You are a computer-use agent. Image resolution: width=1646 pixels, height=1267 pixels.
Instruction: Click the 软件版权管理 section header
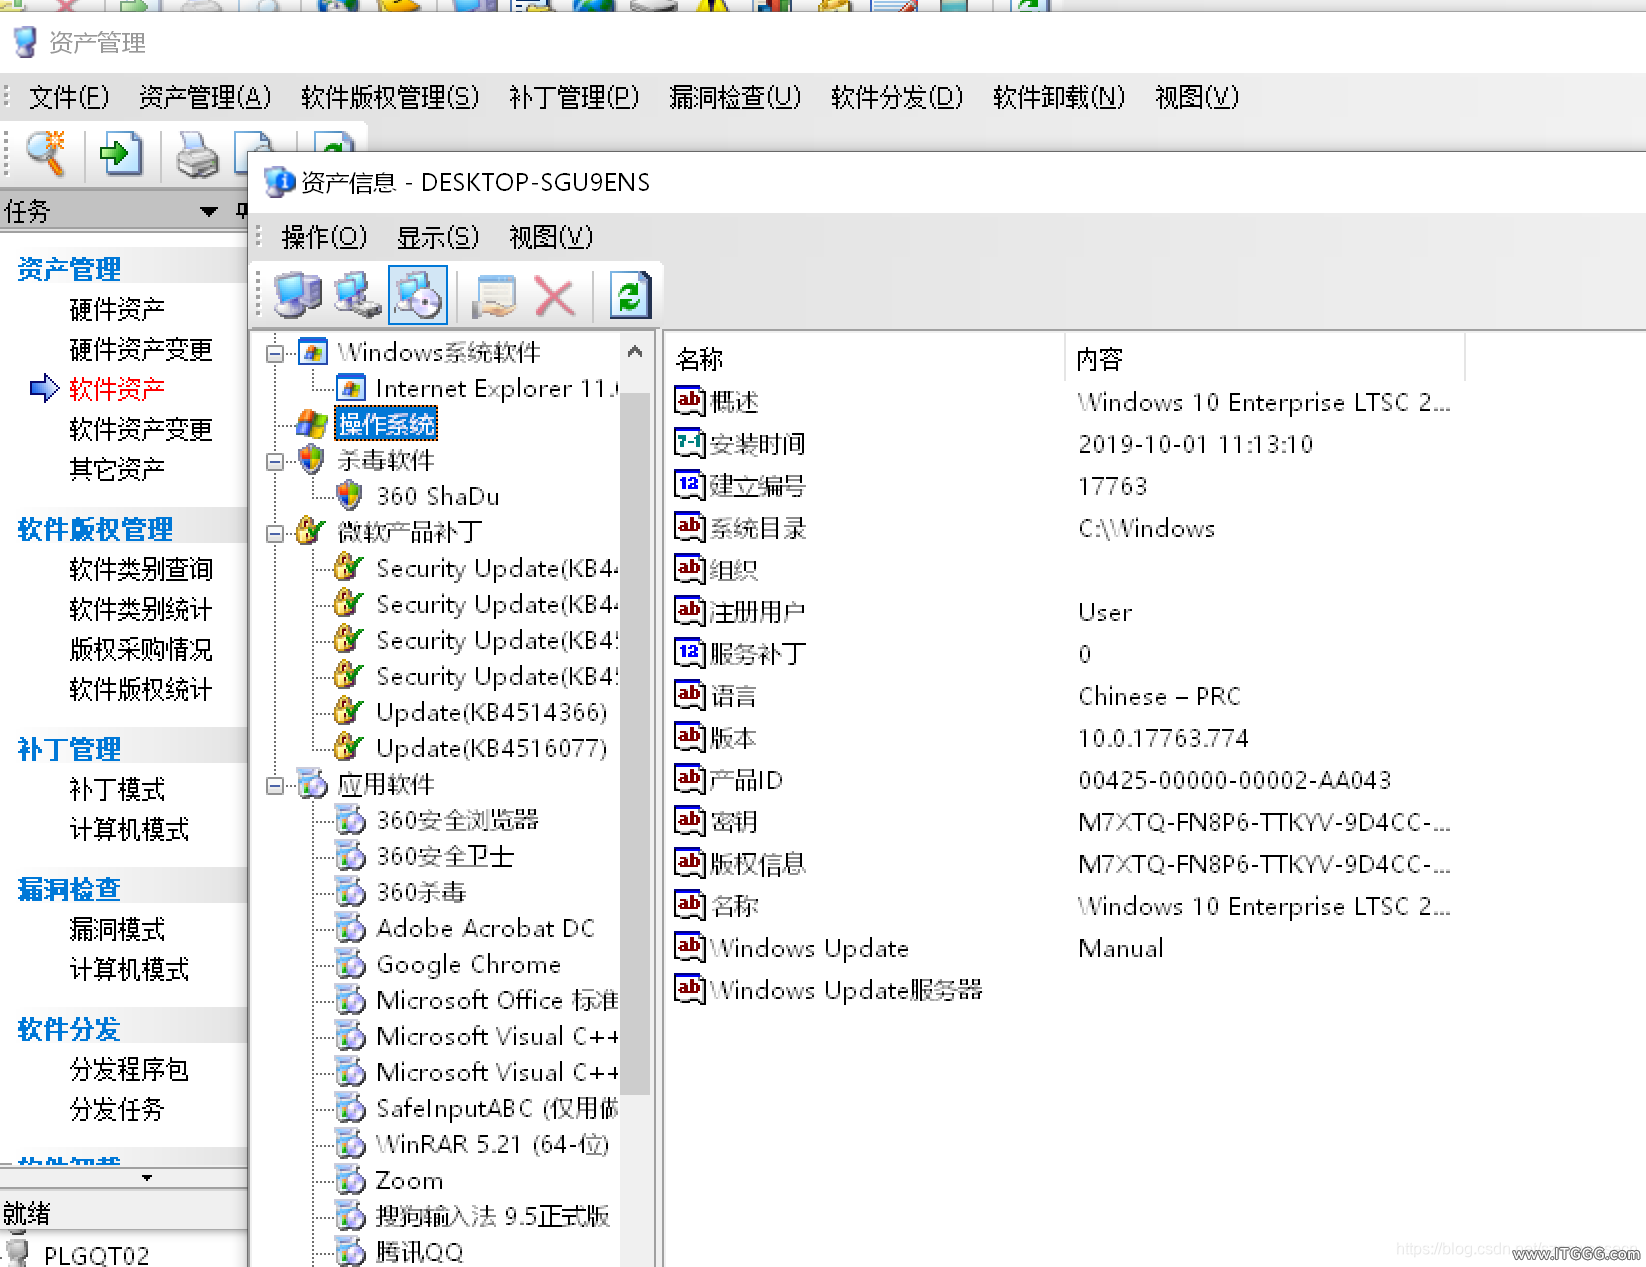[95, 529]
